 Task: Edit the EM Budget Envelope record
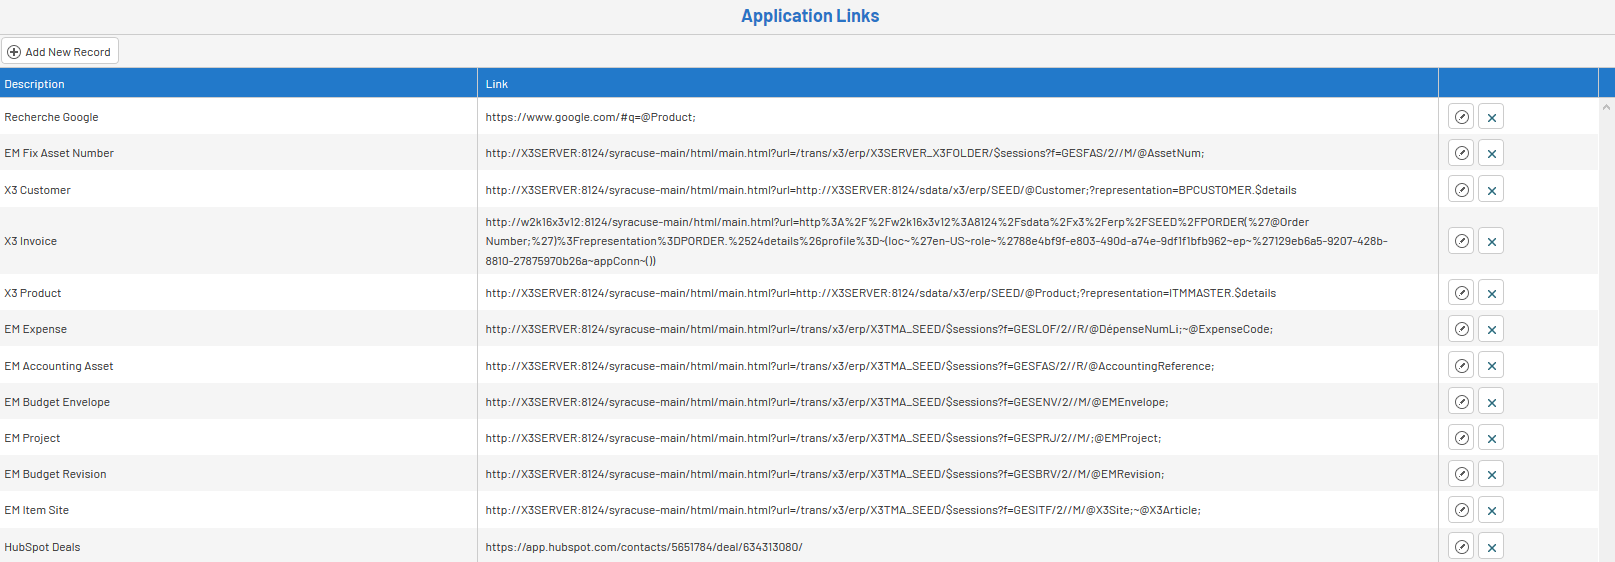point(1461,402)
